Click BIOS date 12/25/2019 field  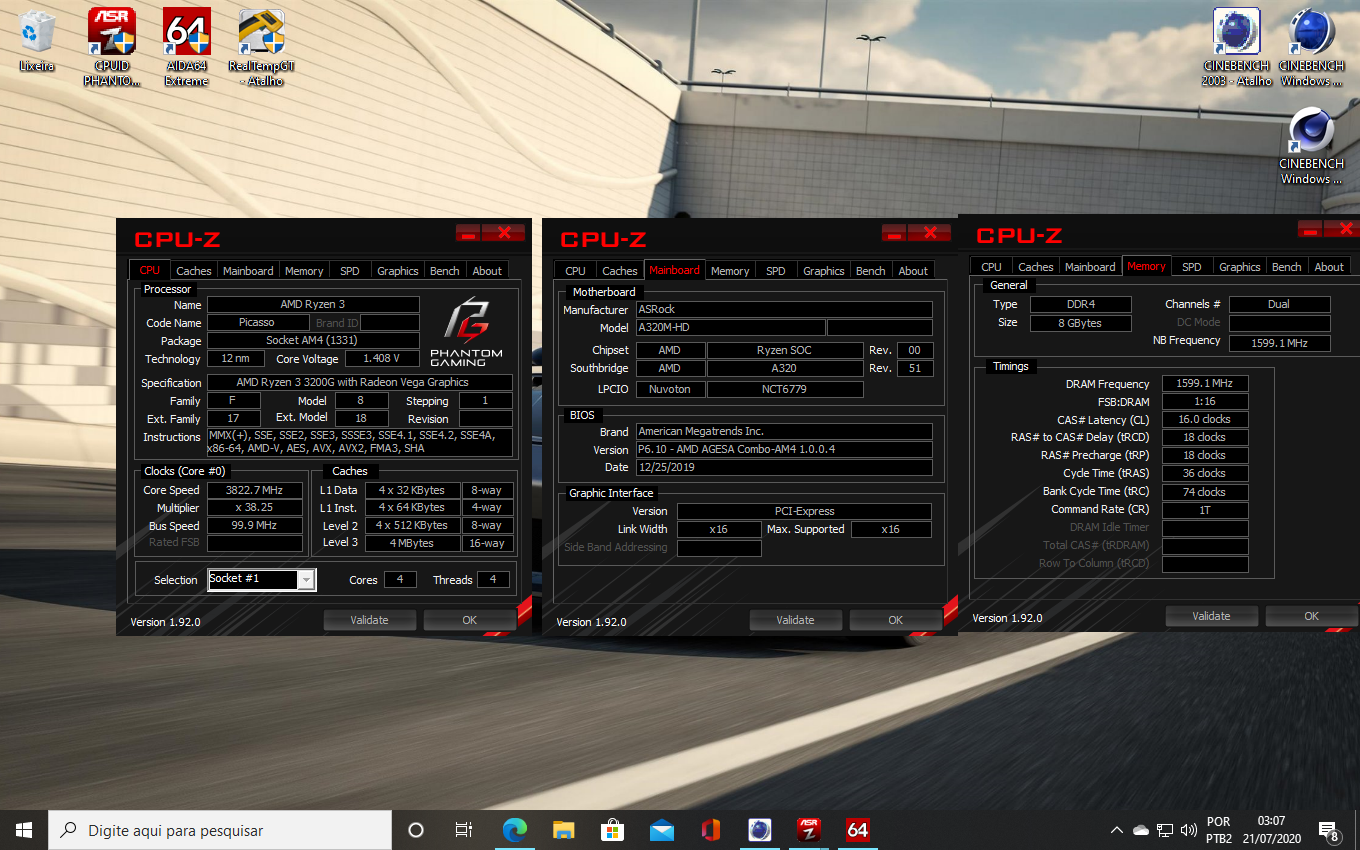pyautogui.click(x=784, y=467)
